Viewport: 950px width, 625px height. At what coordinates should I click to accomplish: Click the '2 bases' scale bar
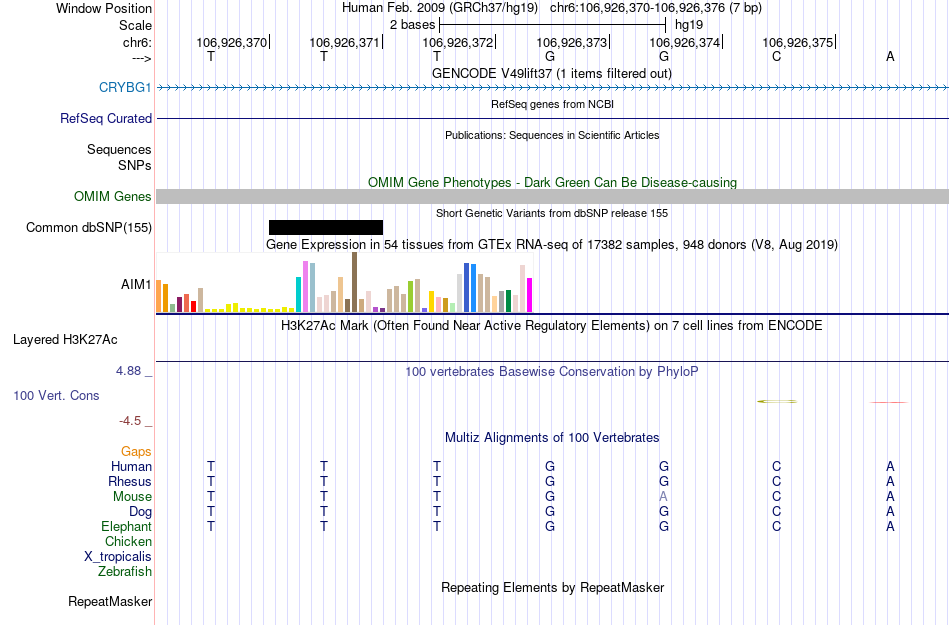[x=553, y=25]
